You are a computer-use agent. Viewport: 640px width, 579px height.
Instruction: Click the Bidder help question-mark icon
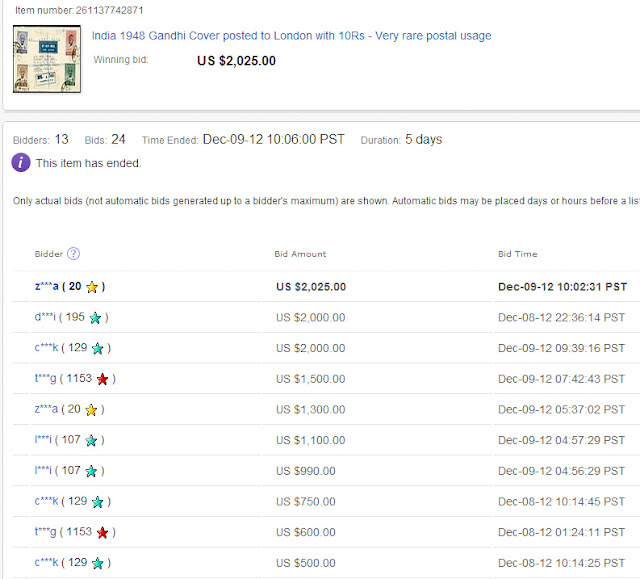(73, 254)
